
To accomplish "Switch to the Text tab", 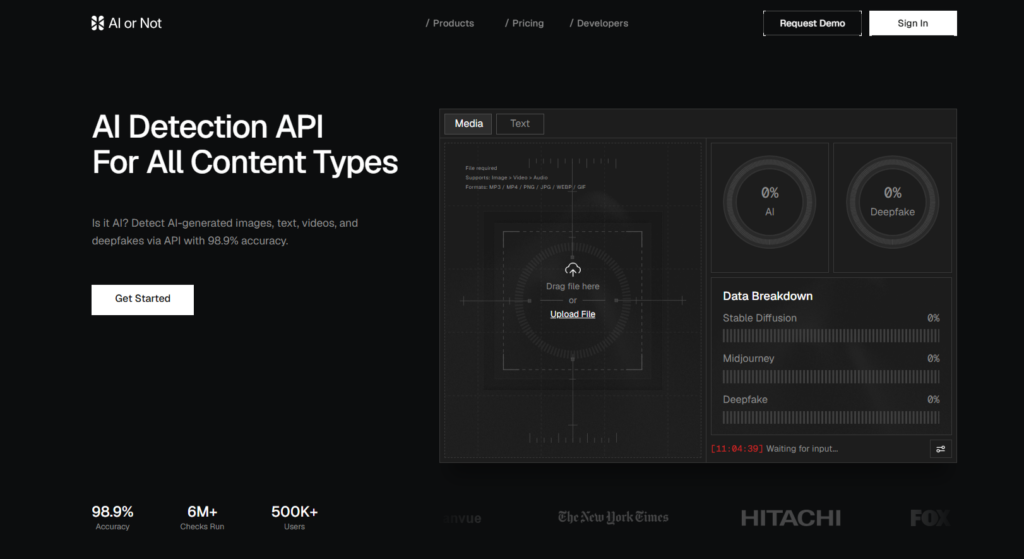I will (520, 123).
